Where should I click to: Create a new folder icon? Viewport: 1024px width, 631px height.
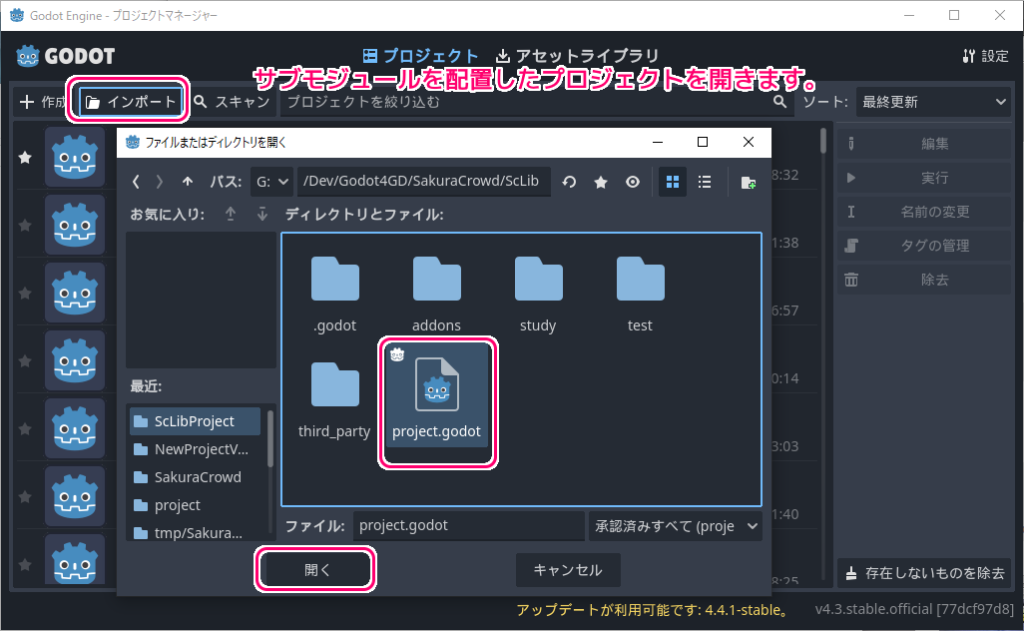pos(748,182)
